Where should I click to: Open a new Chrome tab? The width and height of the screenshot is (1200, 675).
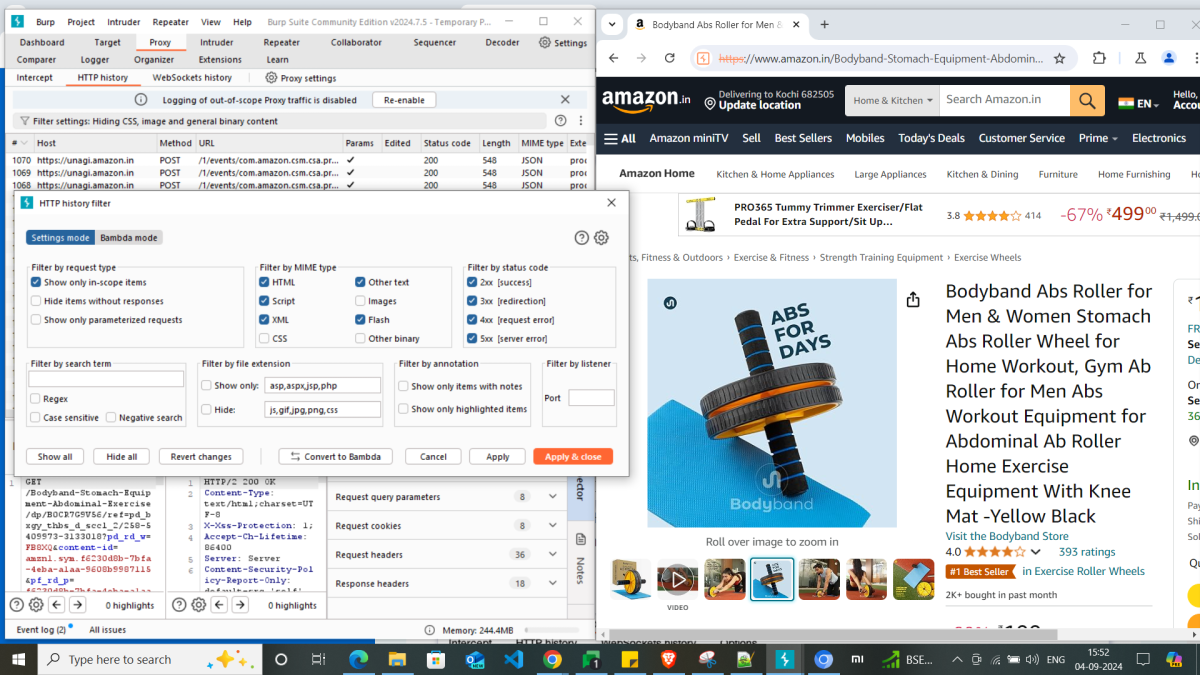(x=825, y=25)
